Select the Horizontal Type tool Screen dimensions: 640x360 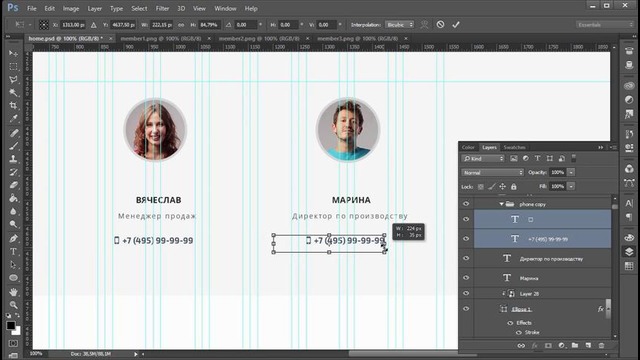13,251
